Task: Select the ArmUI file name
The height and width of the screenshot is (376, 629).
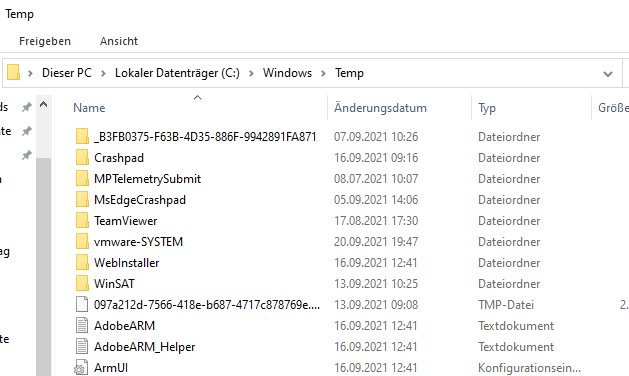Action: pyautogui.click(x=111, y=368)
